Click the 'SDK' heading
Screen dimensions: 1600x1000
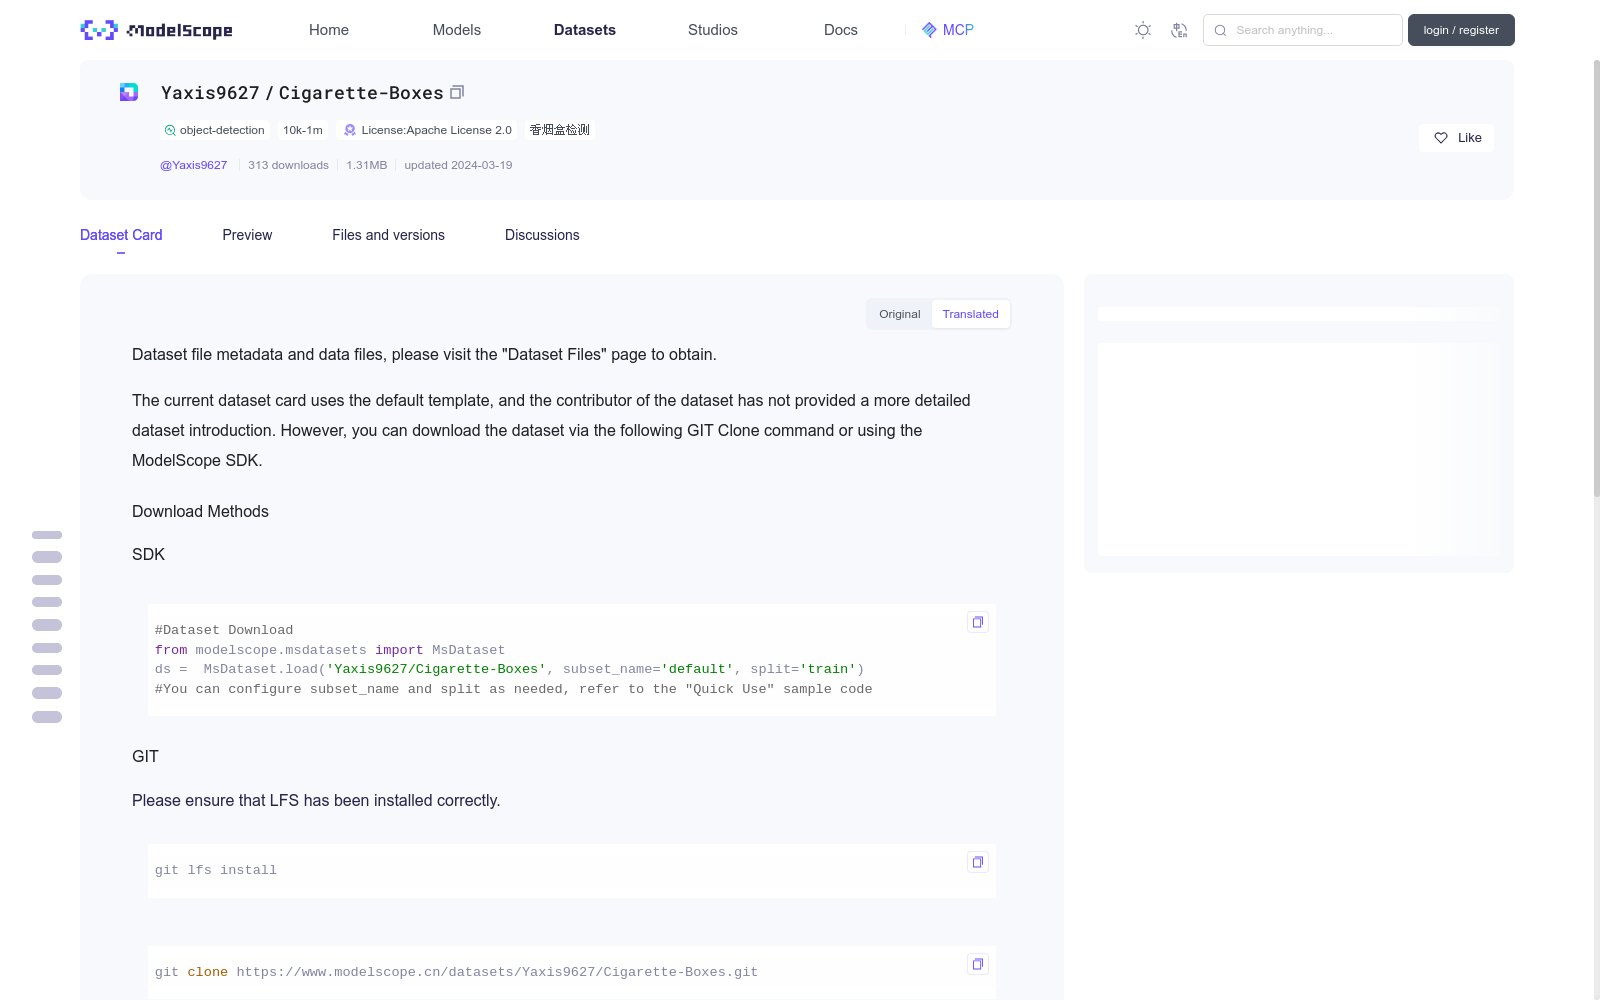pos(148,554)
